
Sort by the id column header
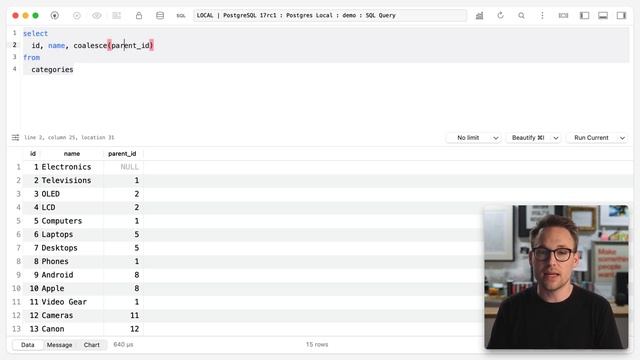[x=33, y=154]
